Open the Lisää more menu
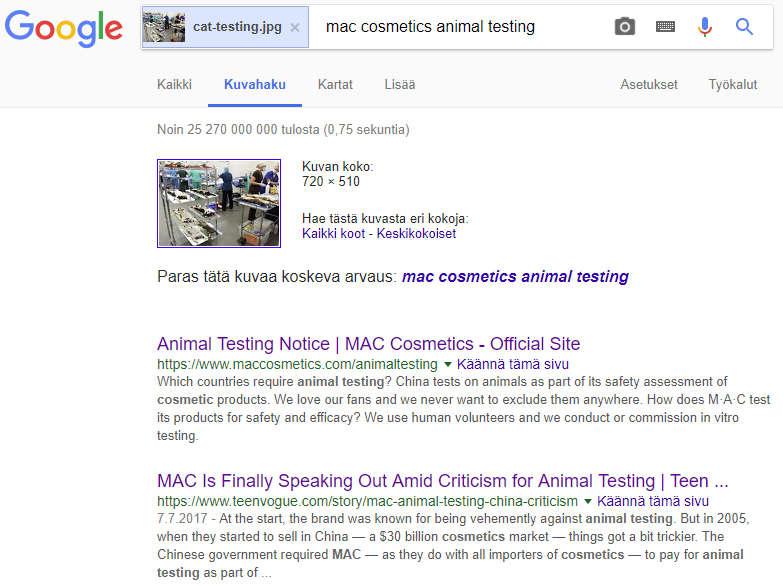The width and height of the screenshot is (783, 586). [399, 84]
